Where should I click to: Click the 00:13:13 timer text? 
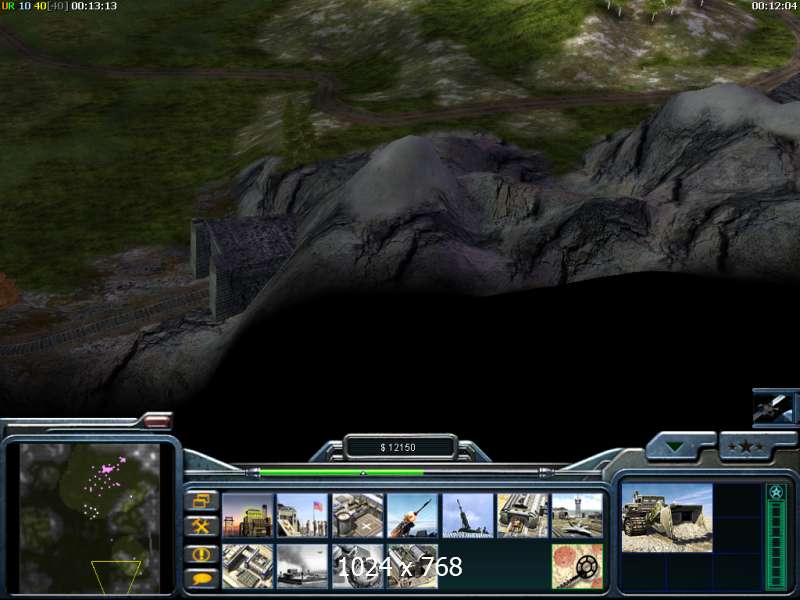pyautogui.click(x=94, y=6)
